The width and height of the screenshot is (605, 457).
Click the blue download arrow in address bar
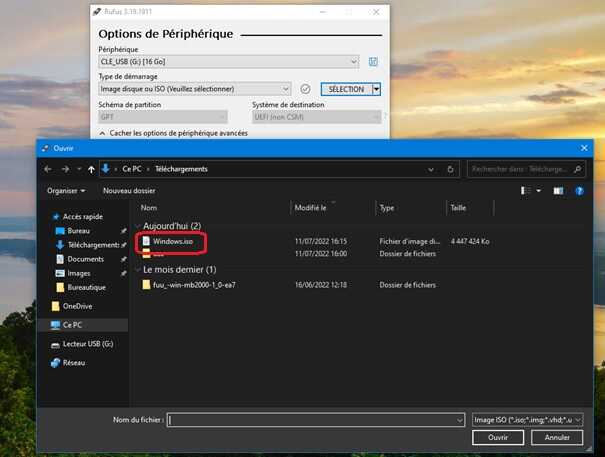[106, 168]
